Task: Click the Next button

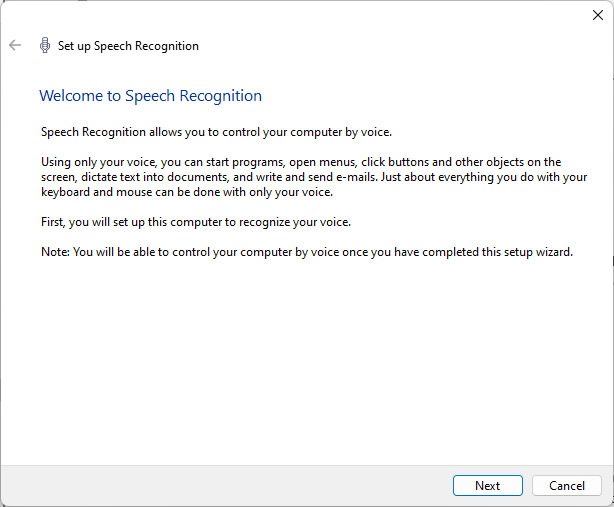Action: (x=488, y=485)
